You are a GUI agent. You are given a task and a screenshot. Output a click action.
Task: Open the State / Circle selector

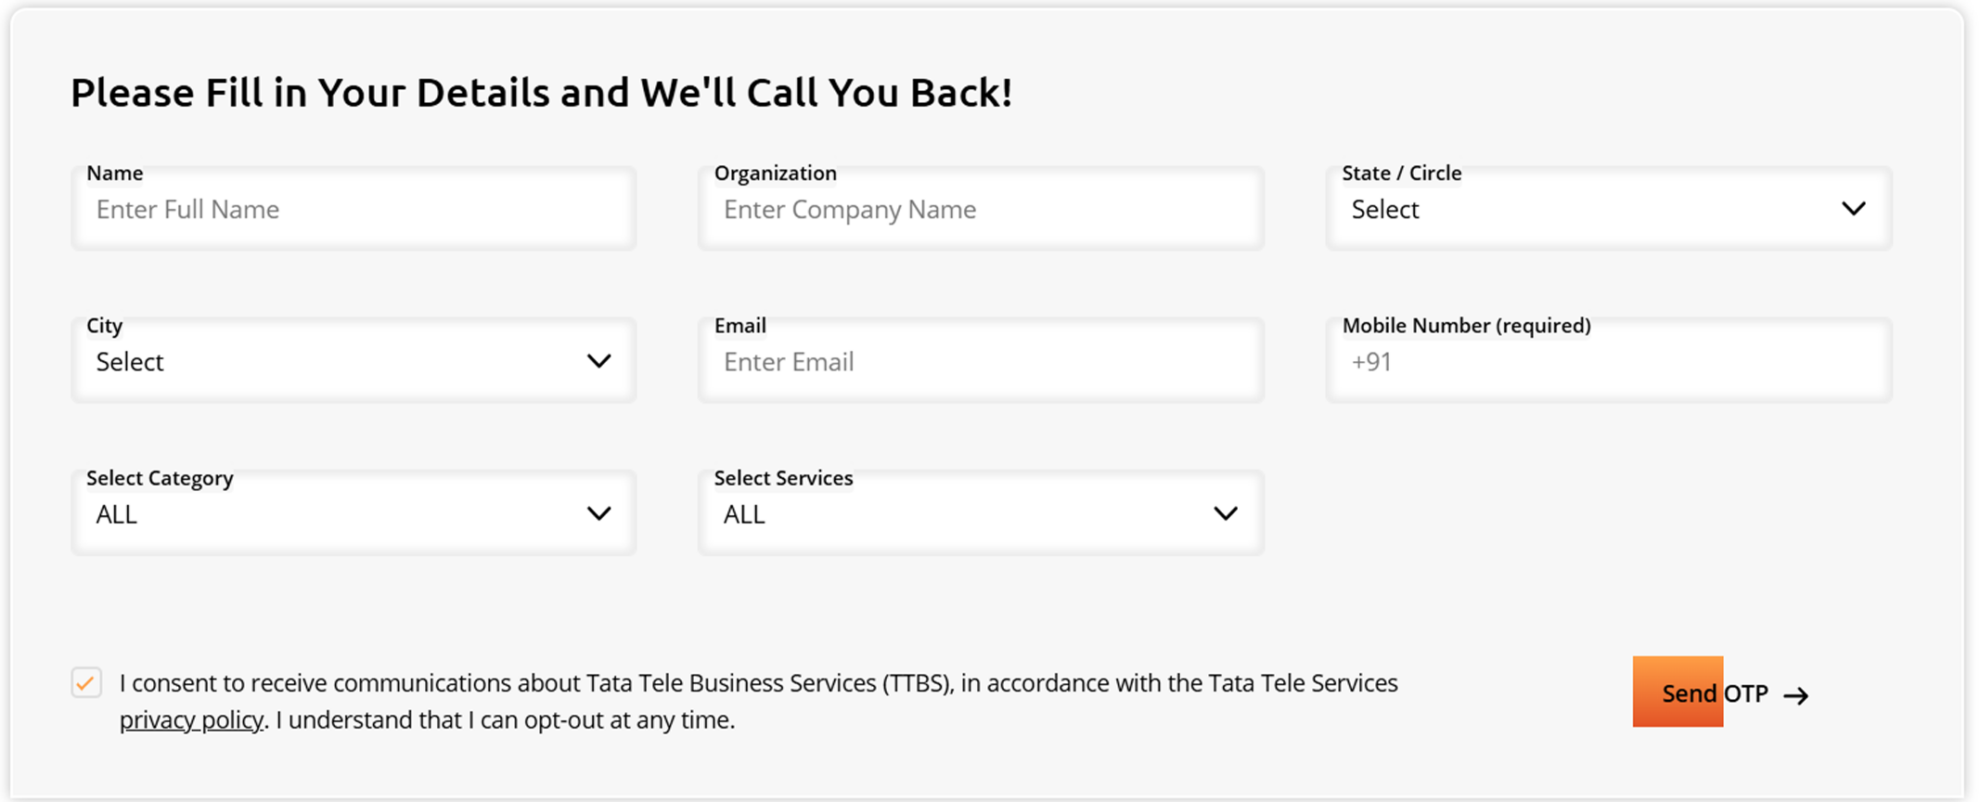point(1606,209)
